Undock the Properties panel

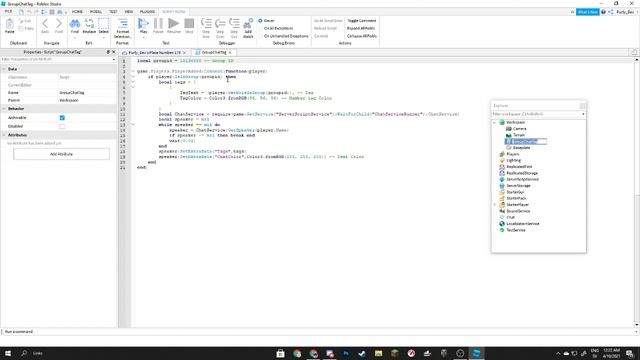(x=108, y=52)
